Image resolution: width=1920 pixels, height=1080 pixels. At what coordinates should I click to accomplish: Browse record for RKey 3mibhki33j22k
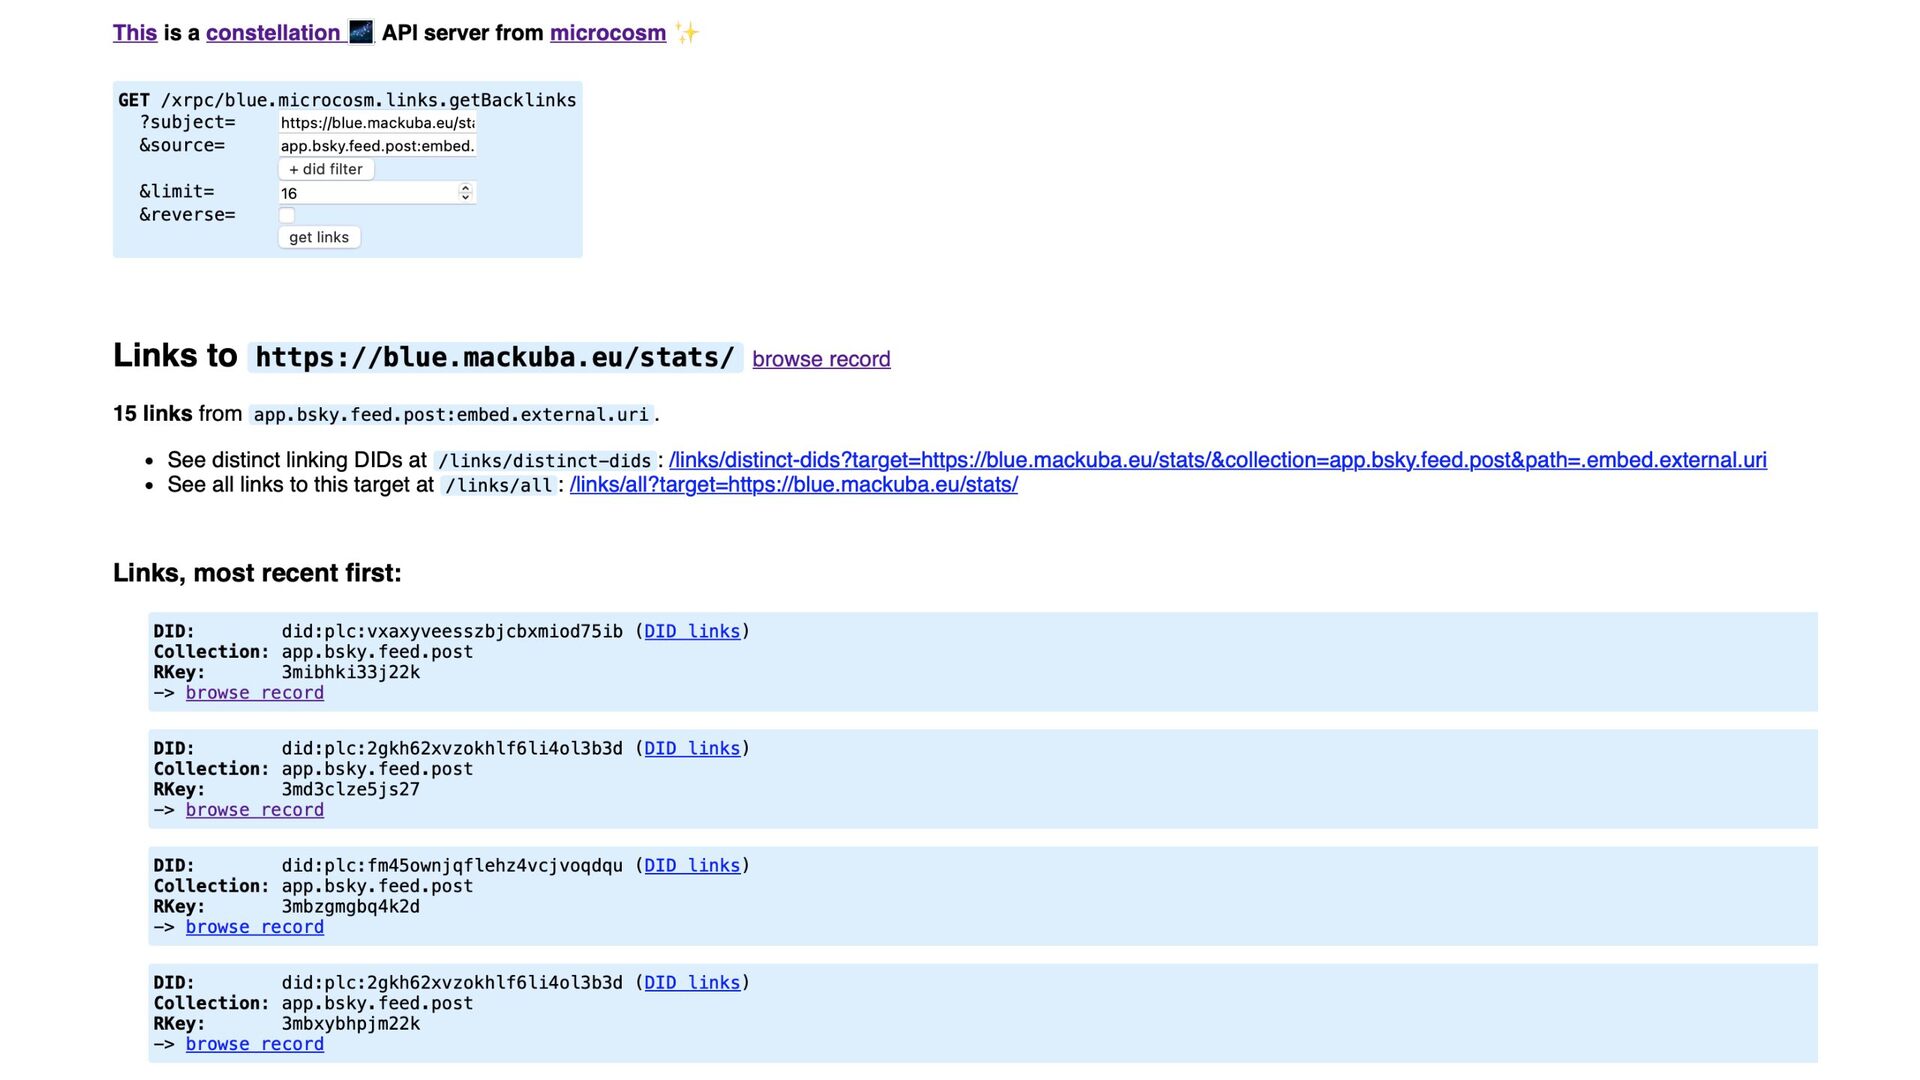254,693
